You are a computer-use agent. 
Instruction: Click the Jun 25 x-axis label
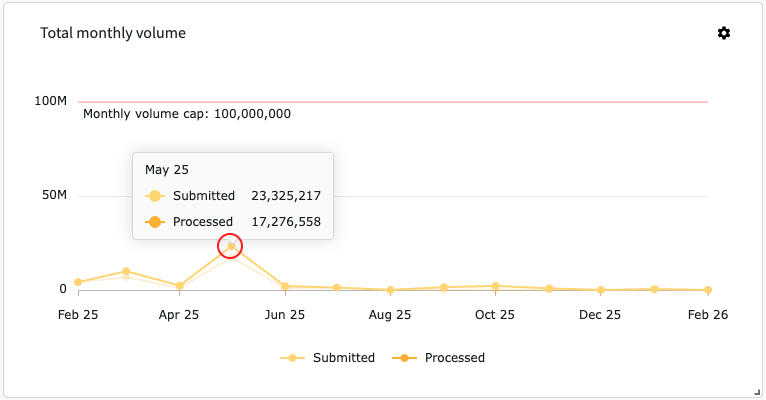[285, 315]
